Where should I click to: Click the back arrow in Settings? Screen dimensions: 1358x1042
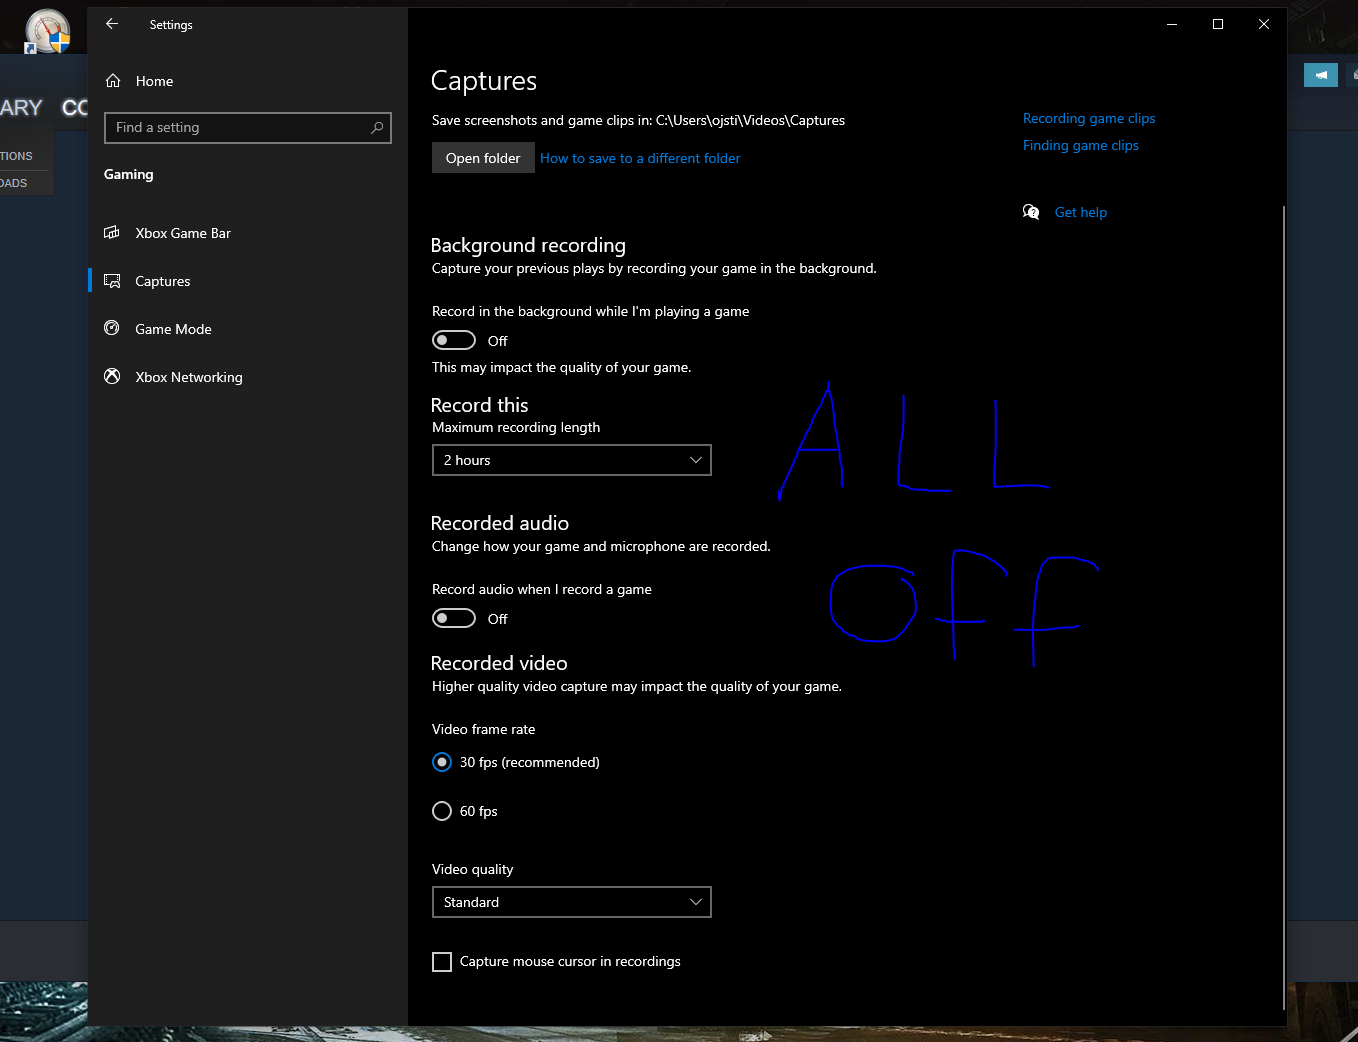coord(112,24)
